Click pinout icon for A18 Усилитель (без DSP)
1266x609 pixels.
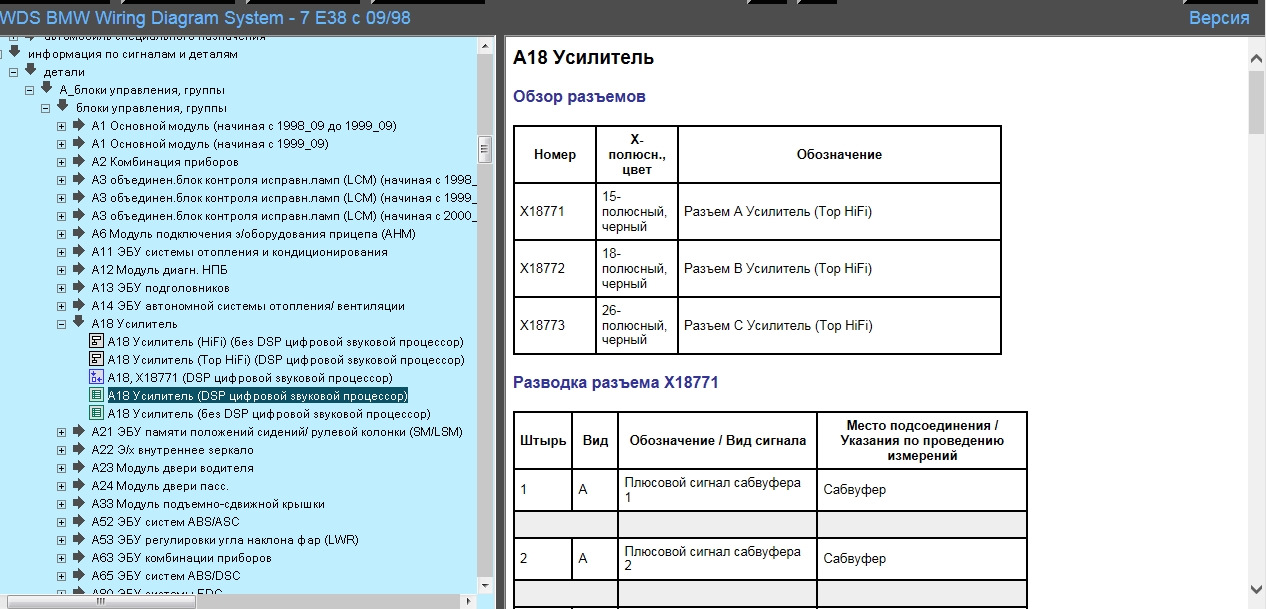(x=97, y=414)
